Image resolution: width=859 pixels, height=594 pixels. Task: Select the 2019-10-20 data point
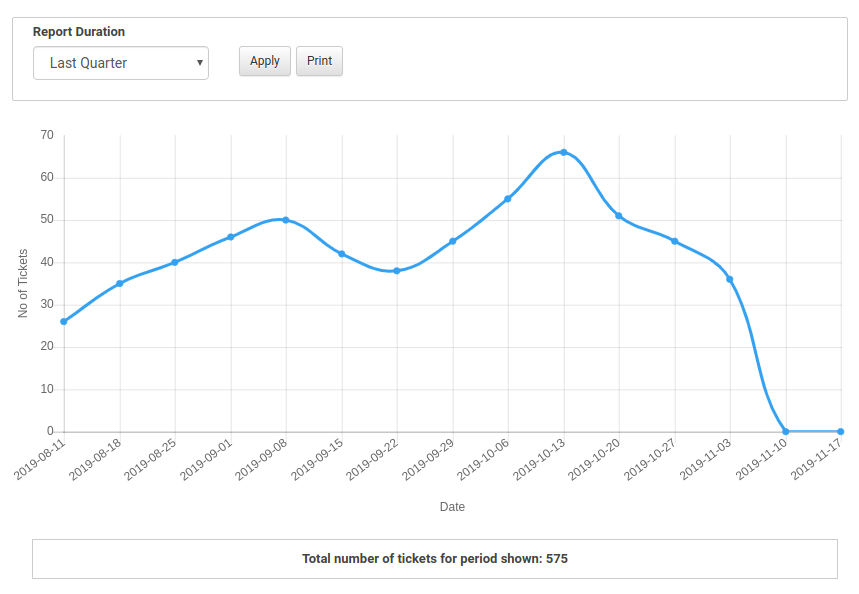click(x=619, y=216)
